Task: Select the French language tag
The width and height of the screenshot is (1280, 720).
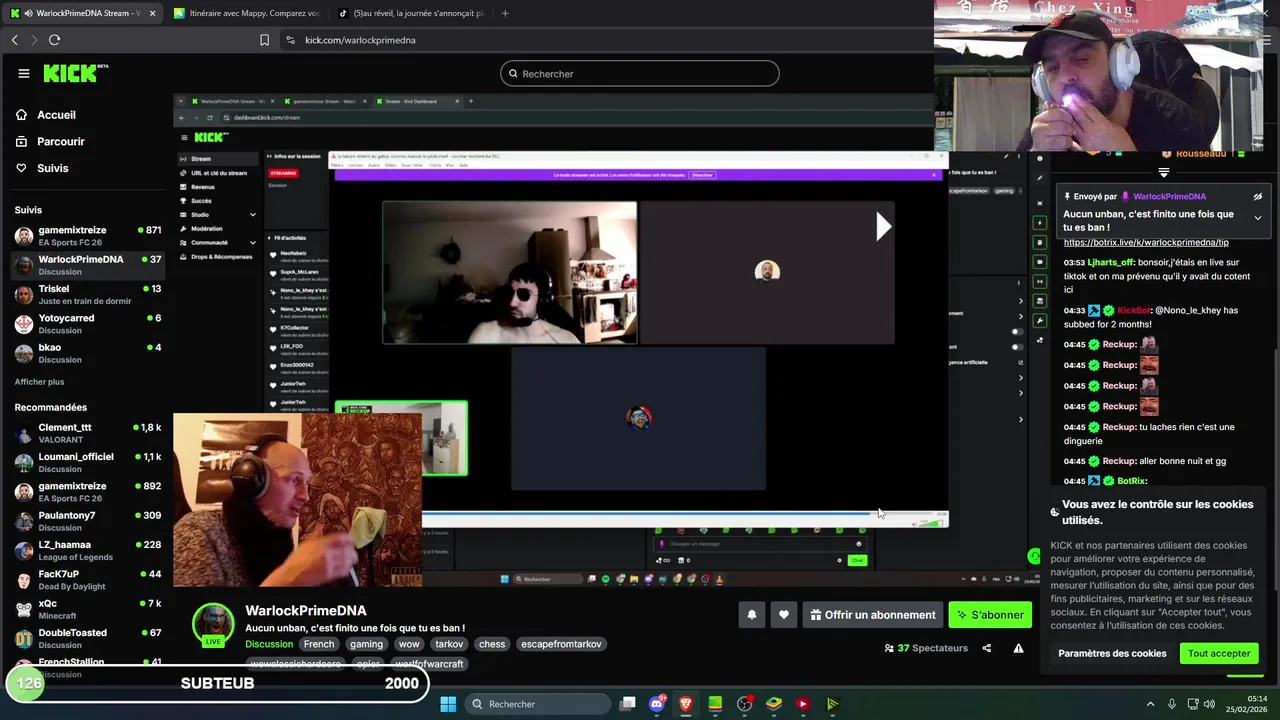Action: (319, 644)
